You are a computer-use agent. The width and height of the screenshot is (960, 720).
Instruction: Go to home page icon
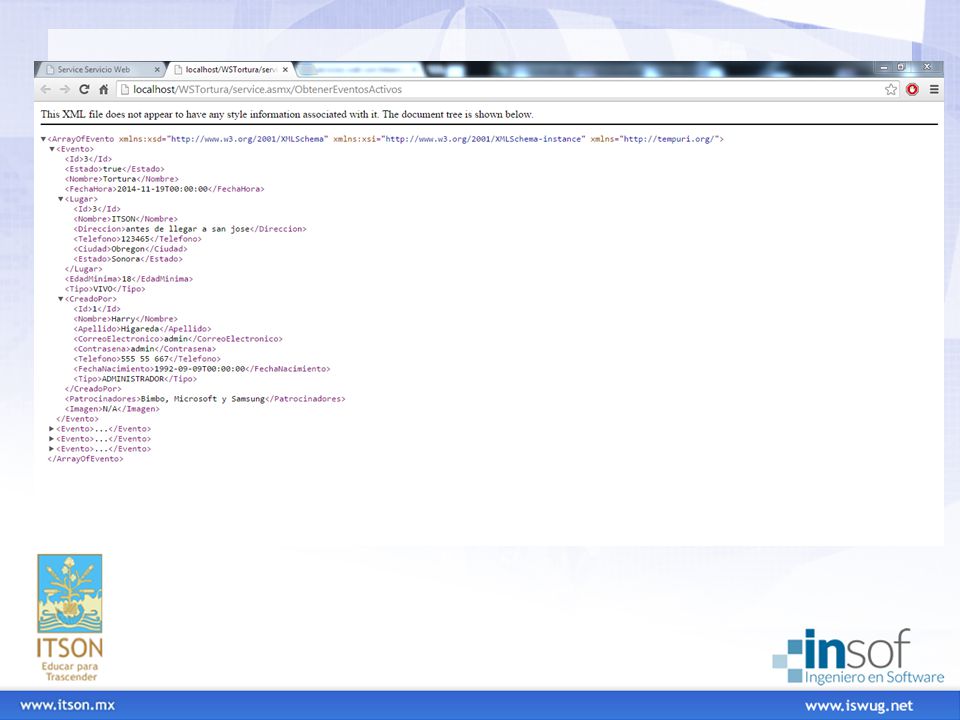(103, 89)
